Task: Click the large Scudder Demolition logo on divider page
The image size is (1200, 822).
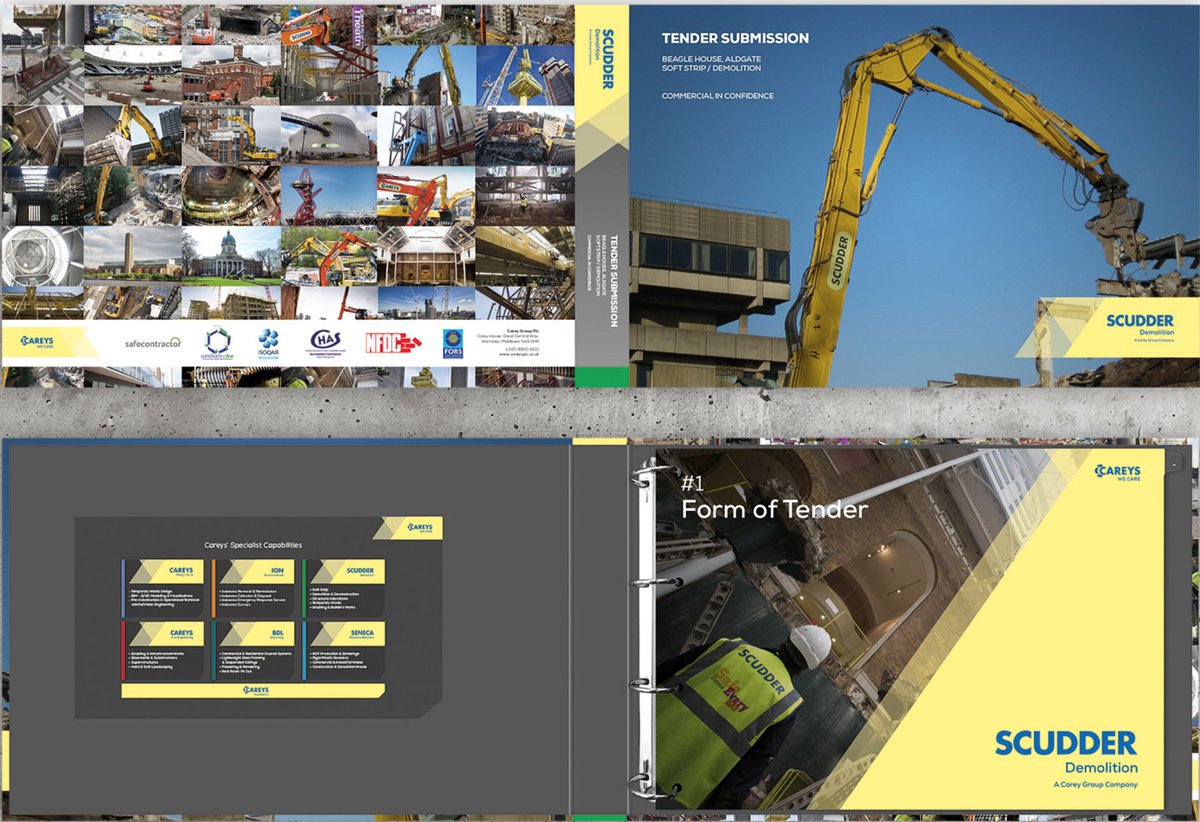Action: (x=1066, y=752)
